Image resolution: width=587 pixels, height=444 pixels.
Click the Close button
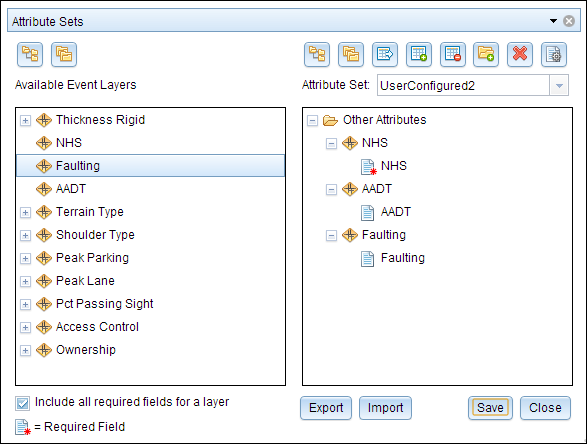tap(545, 408)
